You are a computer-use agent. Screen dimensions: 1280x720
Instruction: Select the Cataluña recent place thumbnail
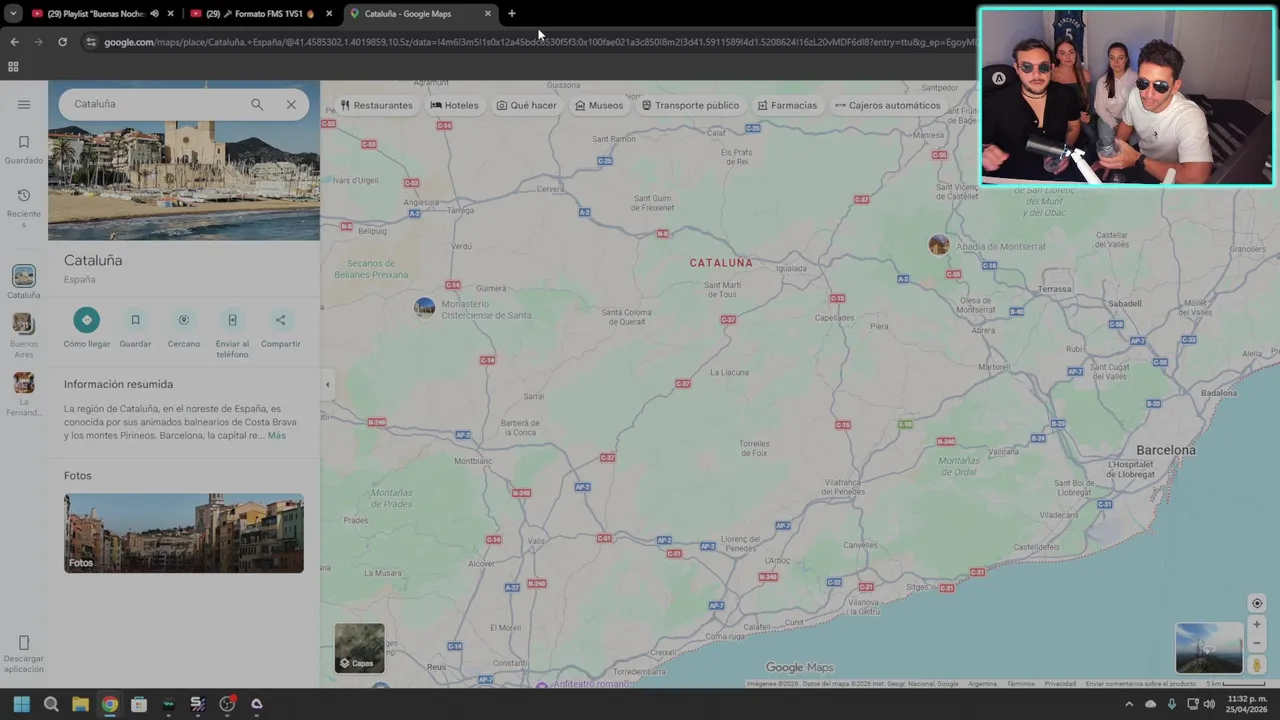point(24,276)
